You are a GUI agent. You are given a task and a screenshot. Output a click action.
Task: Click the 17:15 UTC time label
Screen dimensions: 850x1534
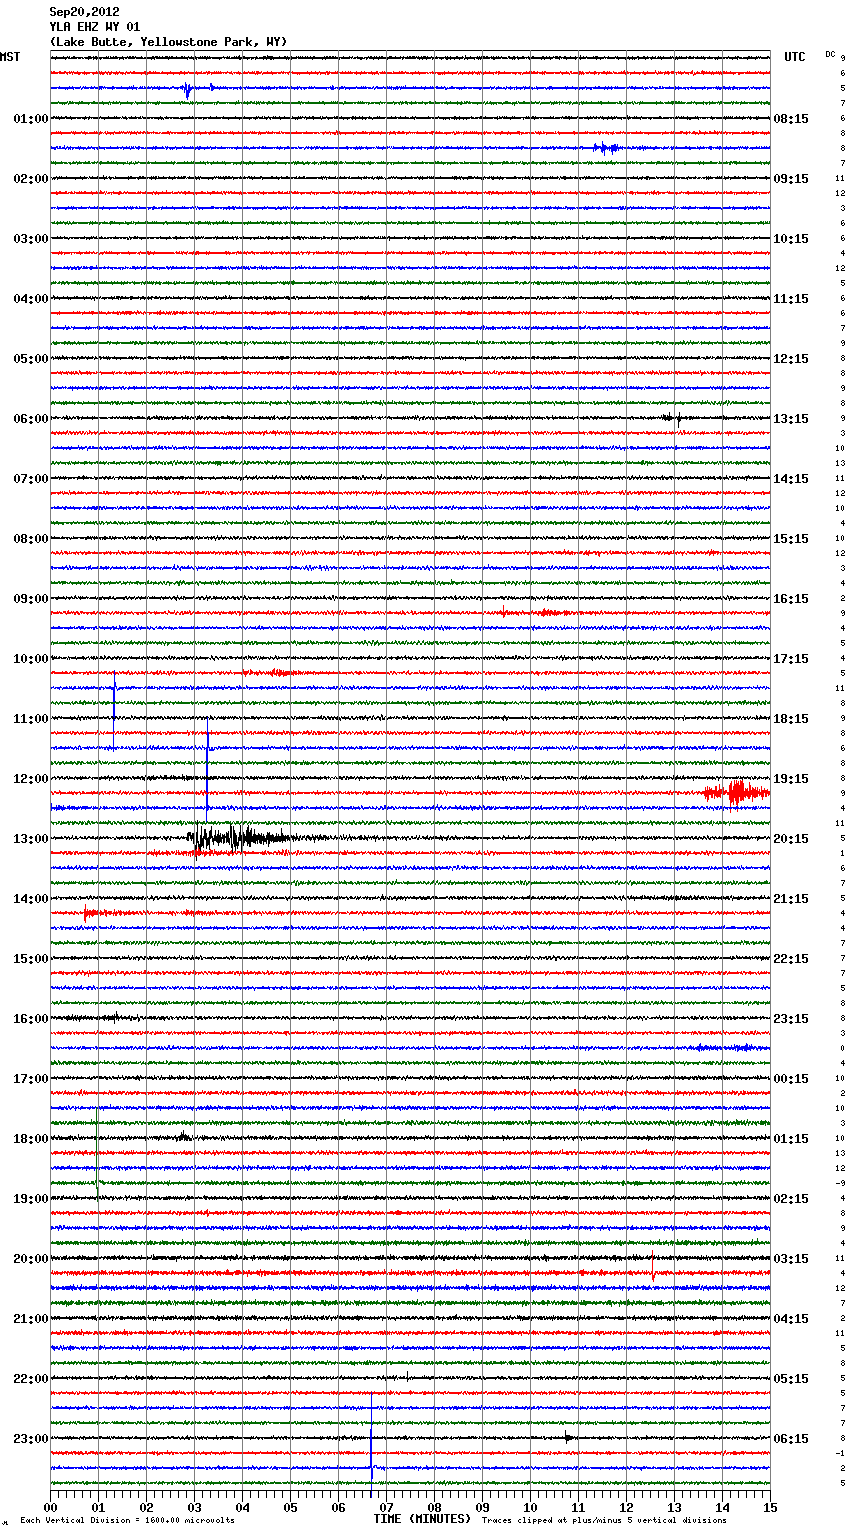791,659
